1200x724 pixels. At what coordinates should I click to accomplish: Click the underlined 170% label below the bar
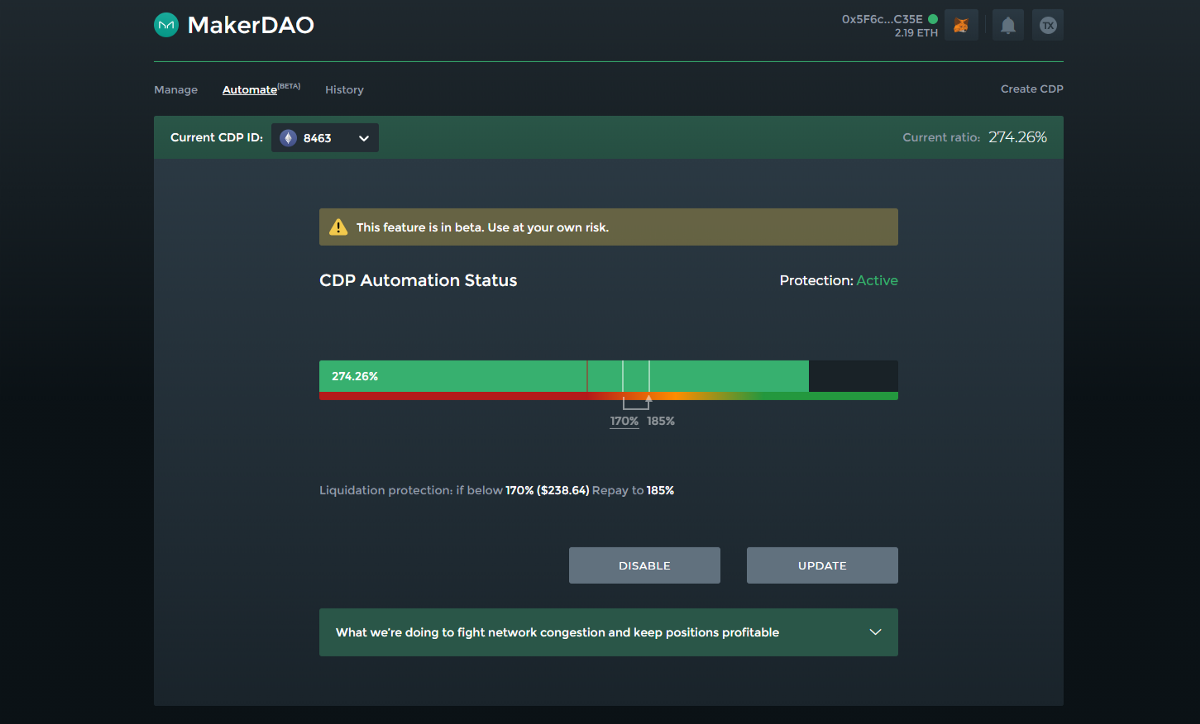[x=624, y=421]
